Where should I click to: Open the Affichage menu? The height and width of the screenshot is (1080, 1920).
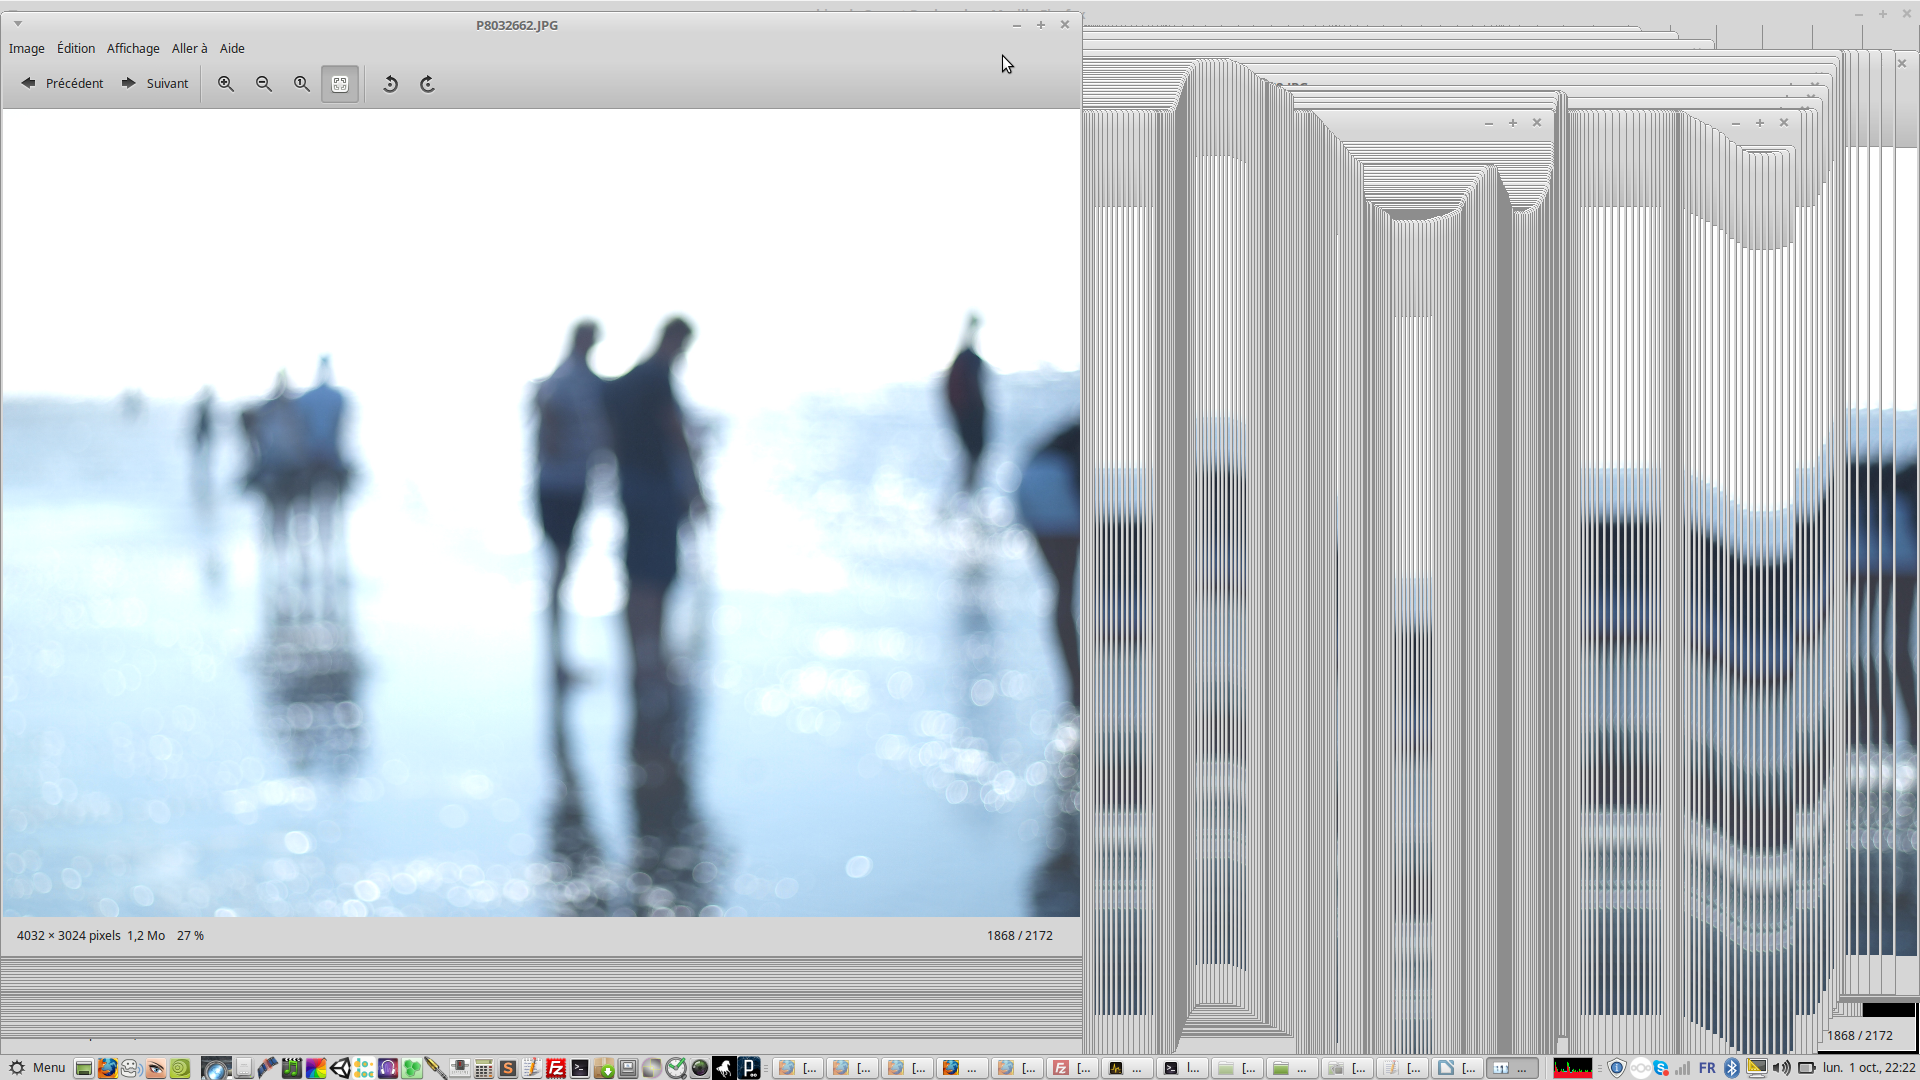(133, 48)
